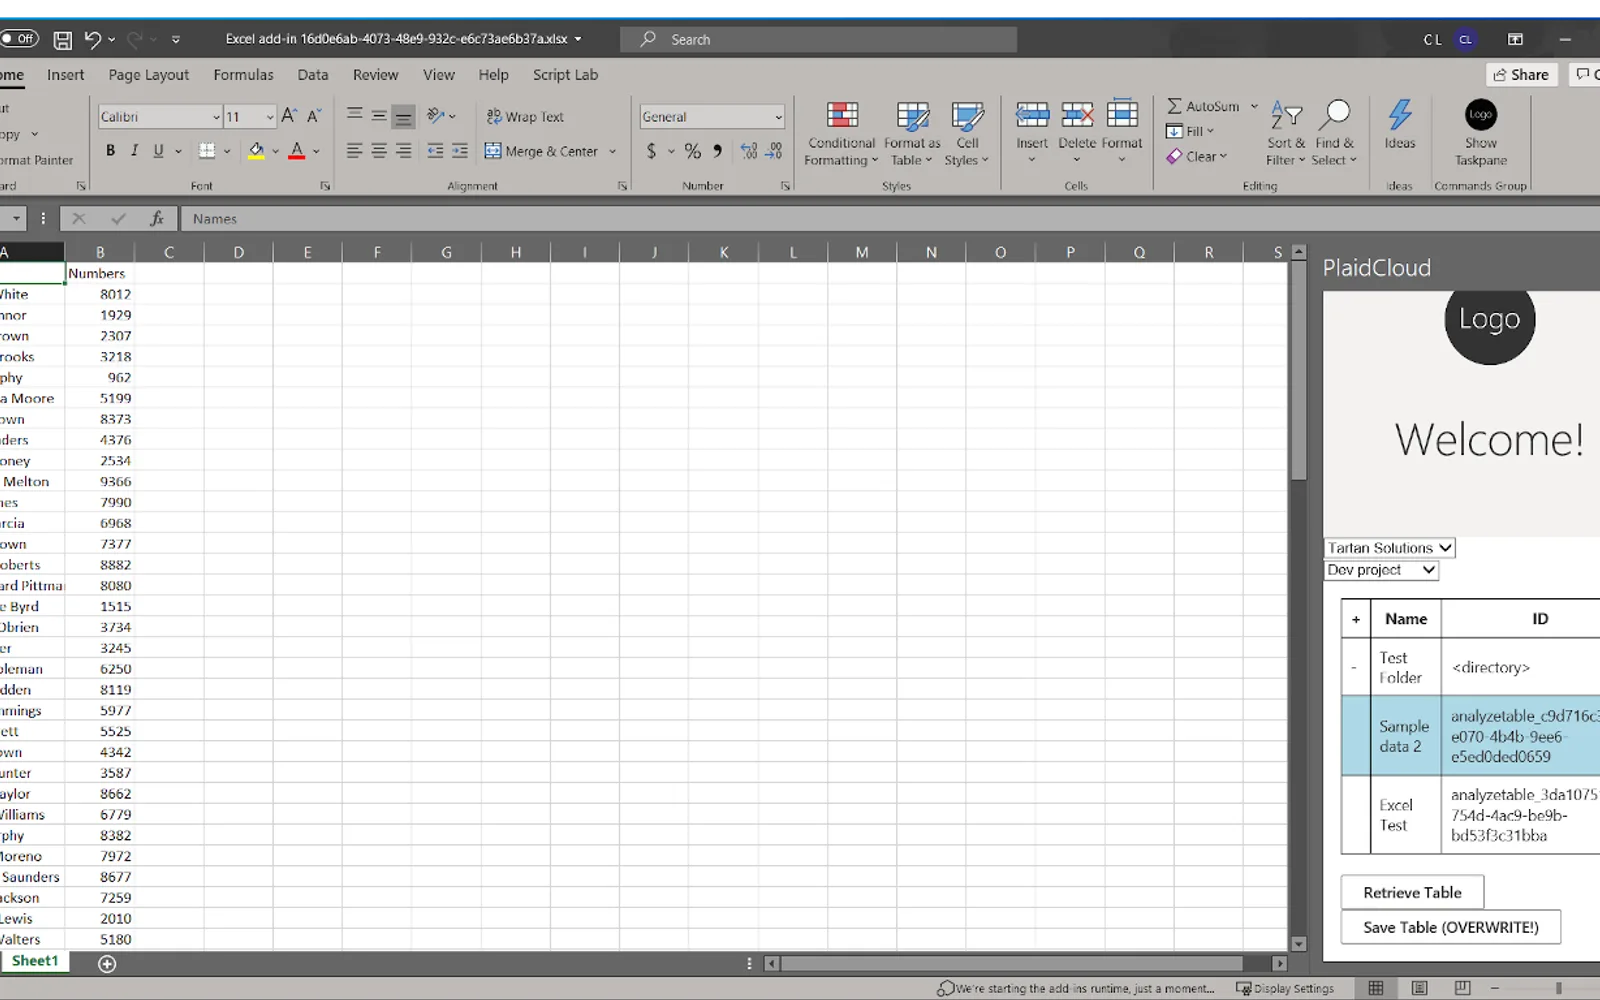Viewport: 1600px width, 1000px height.
Task: Switch to Page Layout view in status bar
Action: pyautogui.click(x=1419, y=988)
